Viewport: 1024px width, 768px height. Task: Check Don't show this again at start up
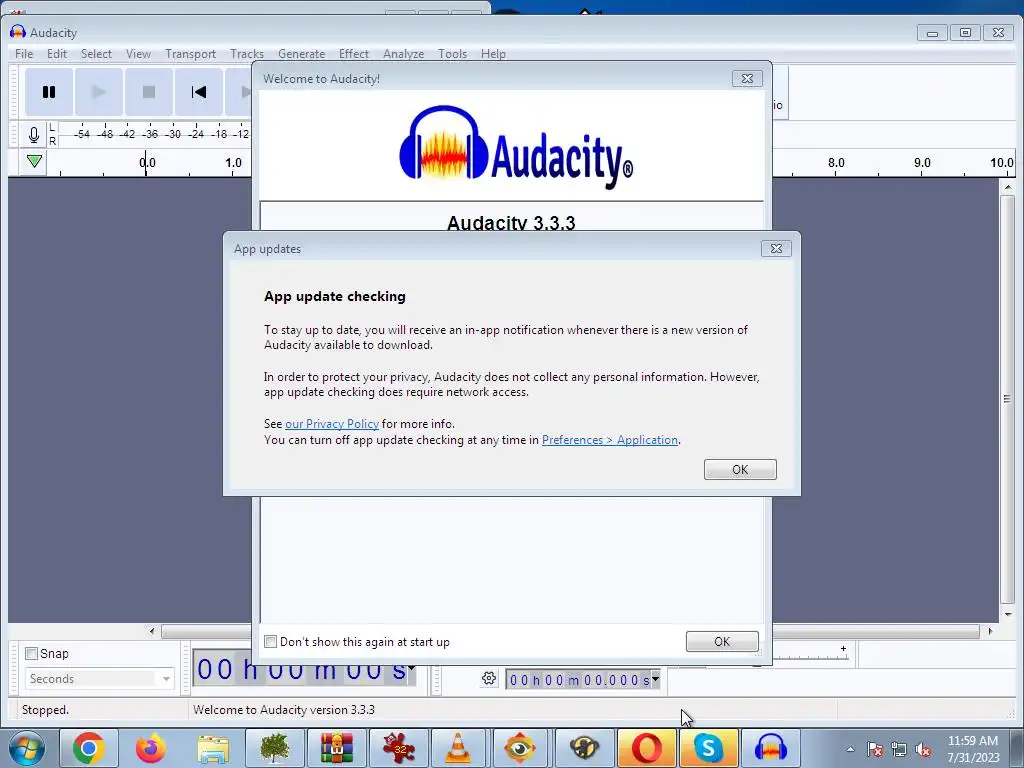[270, 641]
